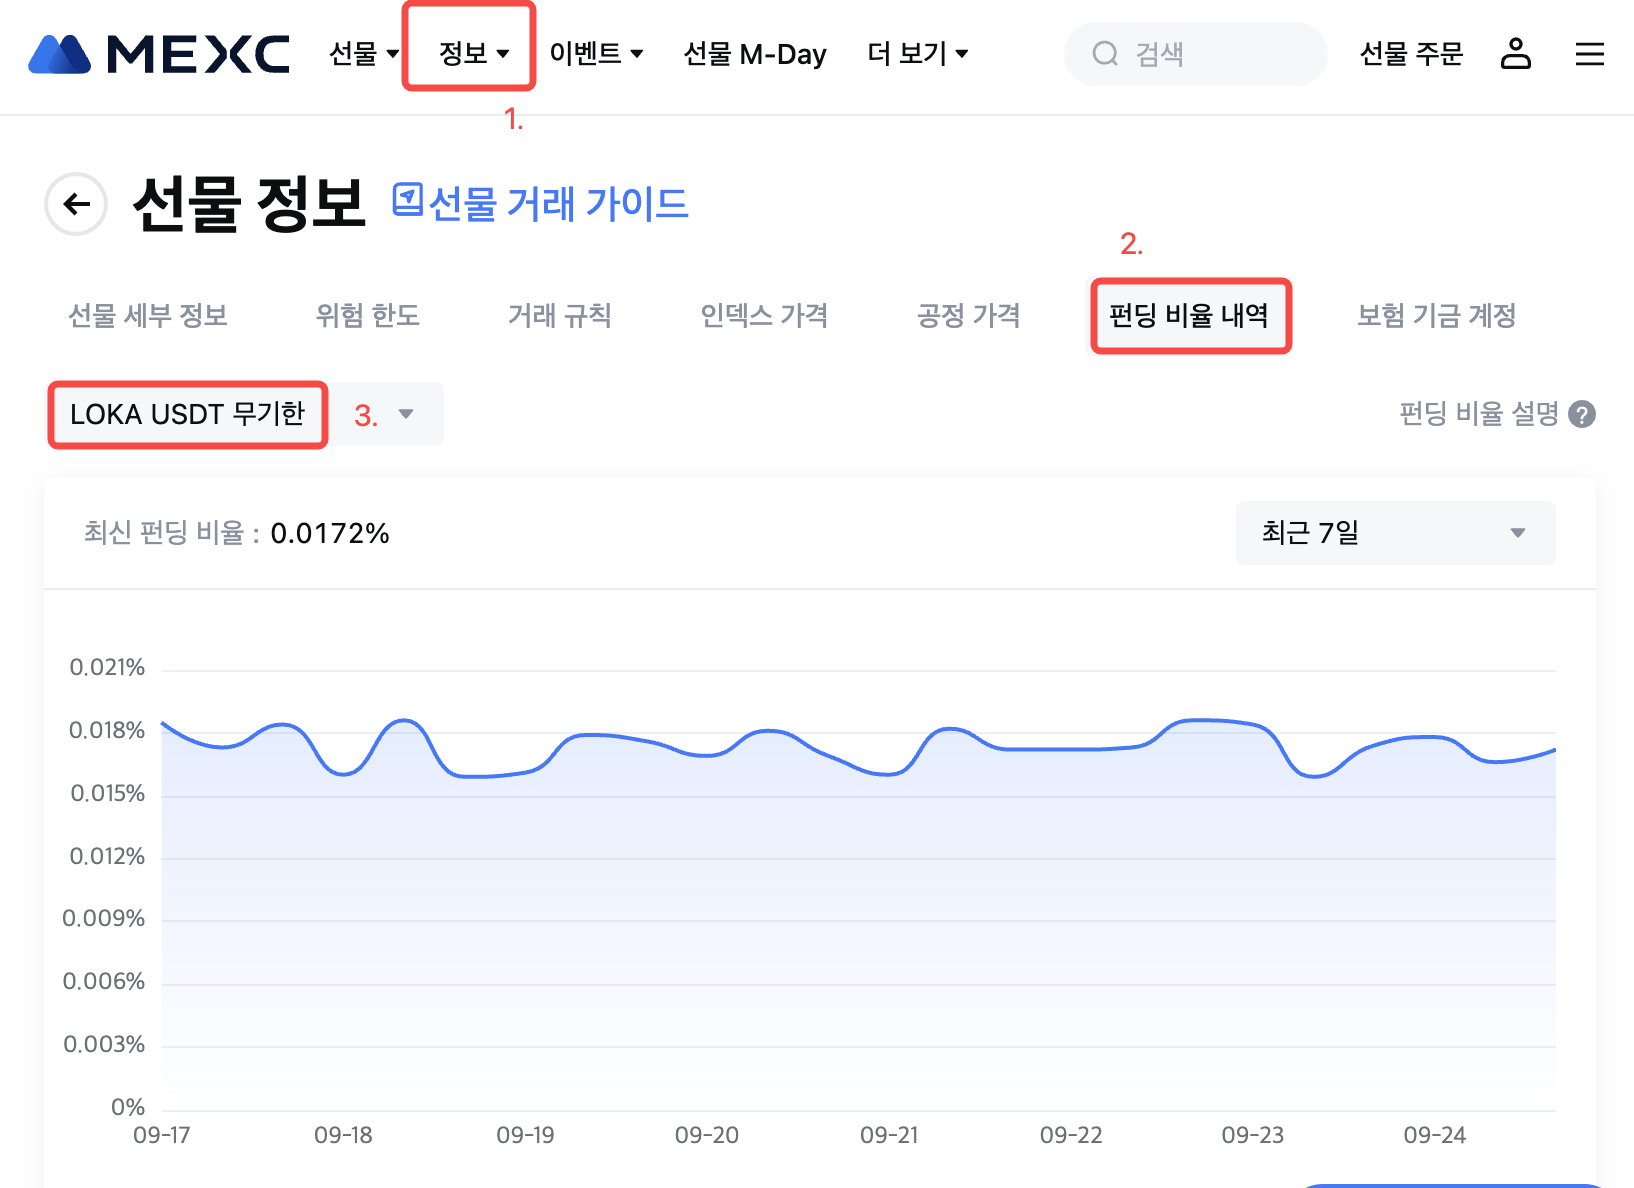Open the 최근 7일 period dropdown
The image size is (1634, 1188).
pyautogui.click(x=1395, y=533)
